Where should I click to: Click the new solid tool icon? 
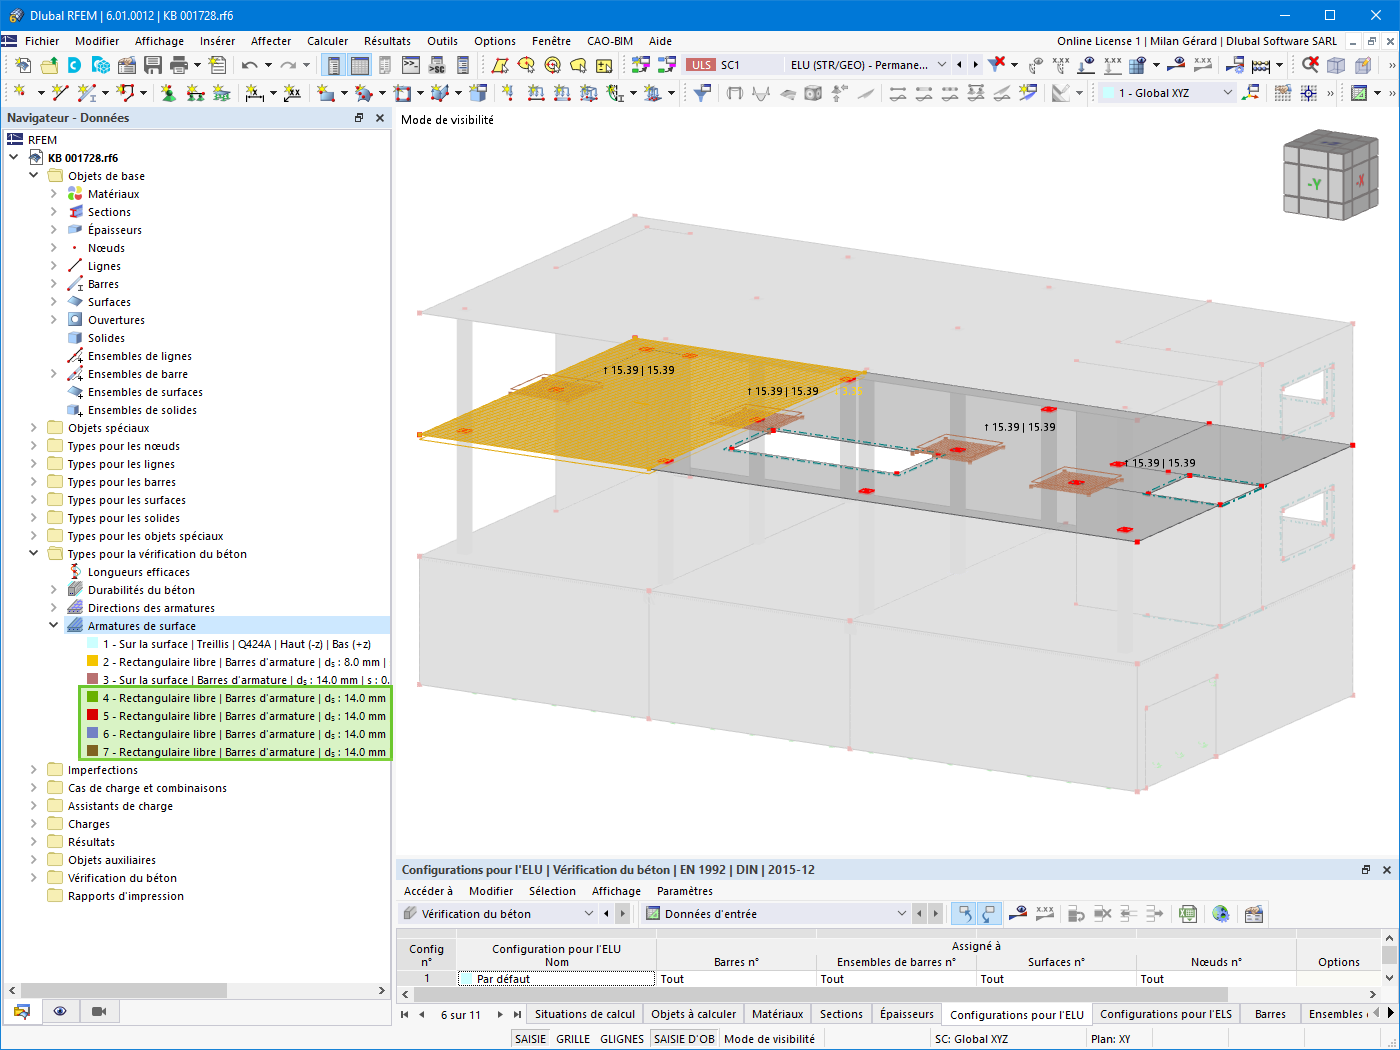click(x=440, y=92)
